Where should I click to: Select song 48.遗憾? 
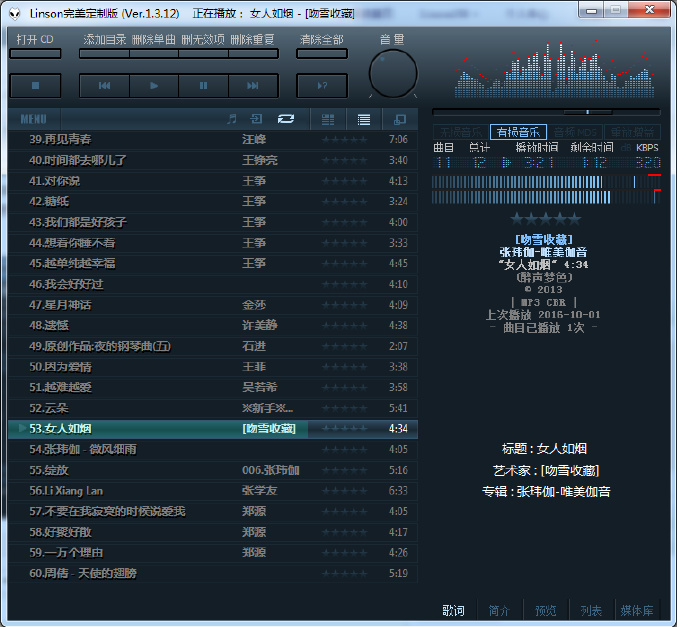coord(213,326)
